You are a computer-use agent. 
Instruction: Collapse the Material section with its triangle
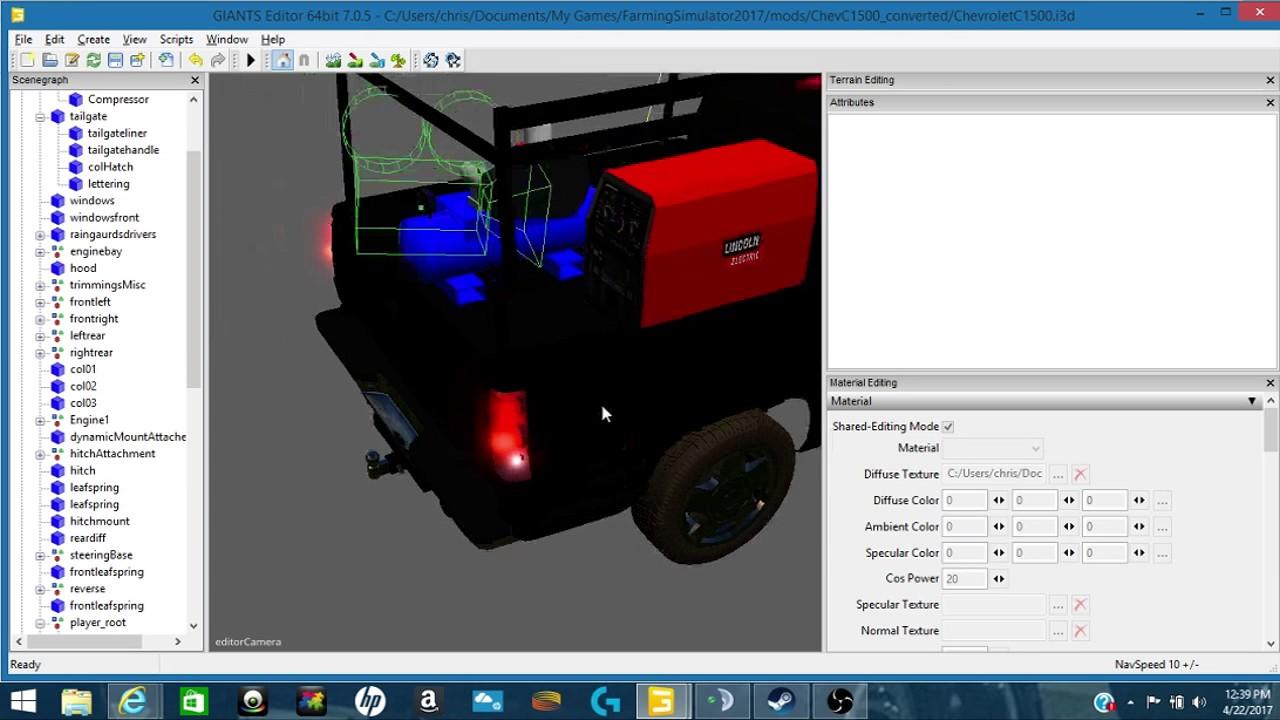(1251, 401)
